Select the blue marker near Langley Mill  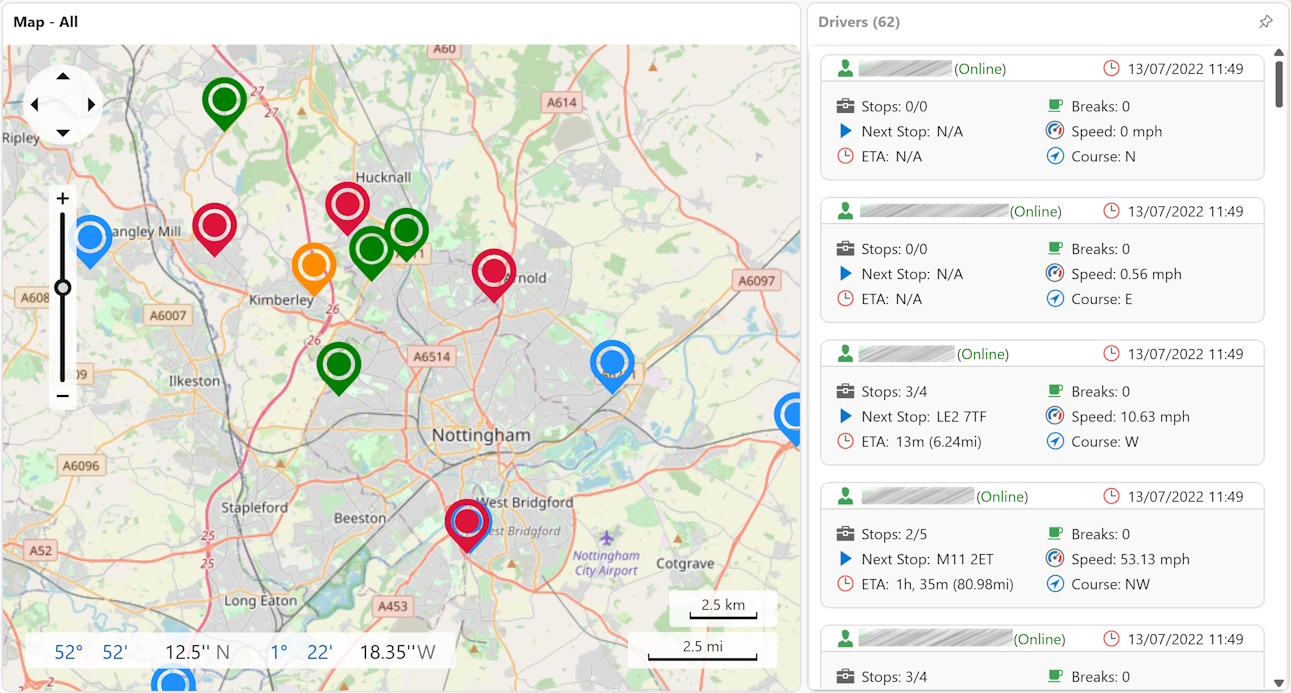pos(90,238)
